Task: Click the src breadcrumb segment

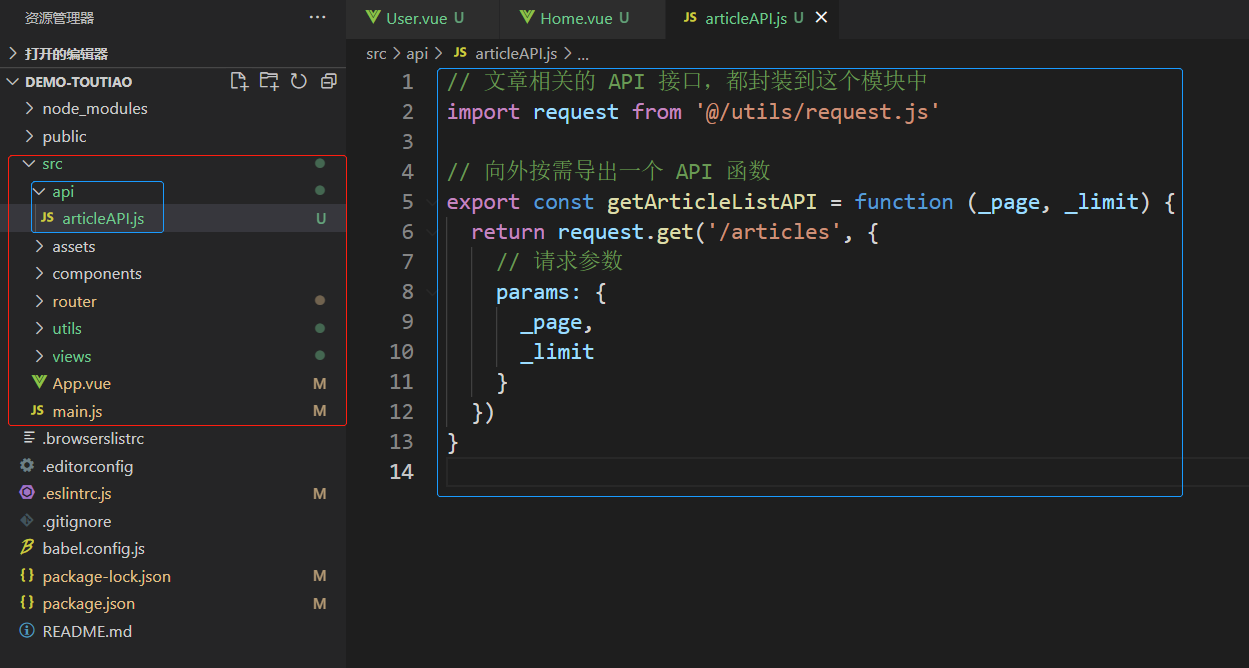Action: point(376,54)
